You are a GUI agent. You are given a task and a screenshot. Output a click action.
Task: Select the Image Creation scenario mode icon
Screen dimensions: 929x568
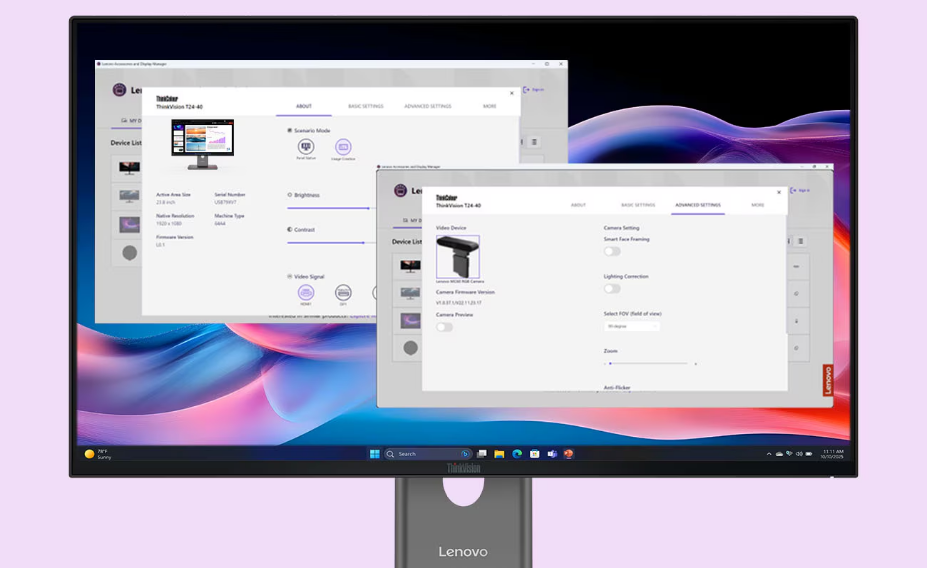343,147
